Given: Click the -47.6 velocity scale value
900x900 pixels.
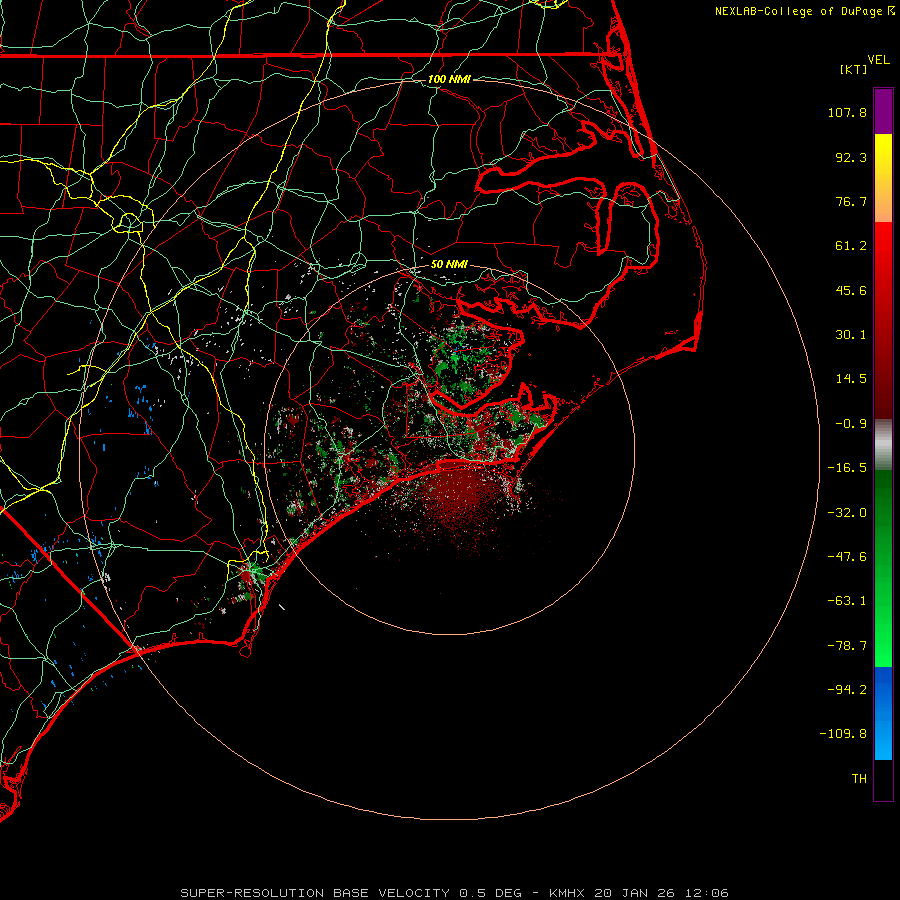Looking at the screenshot, I should coord(847,557).
